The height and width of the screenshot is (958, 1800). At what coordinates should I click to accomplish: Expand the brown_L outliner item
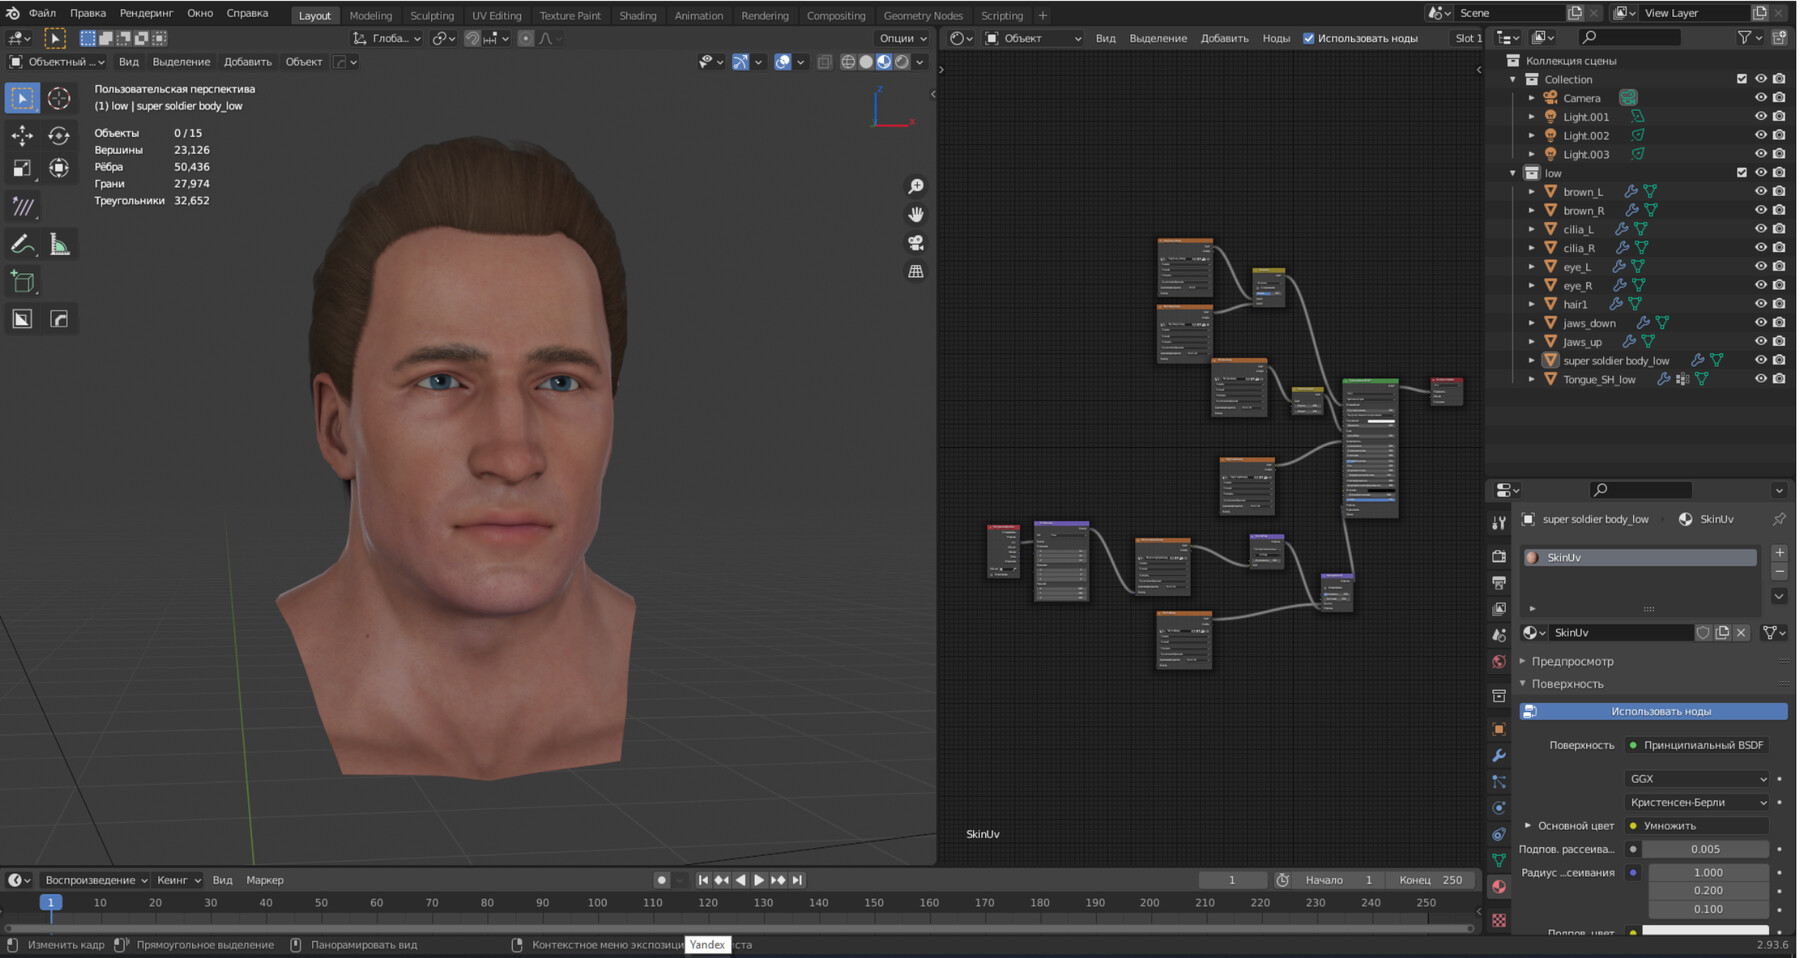point(1533,191)
